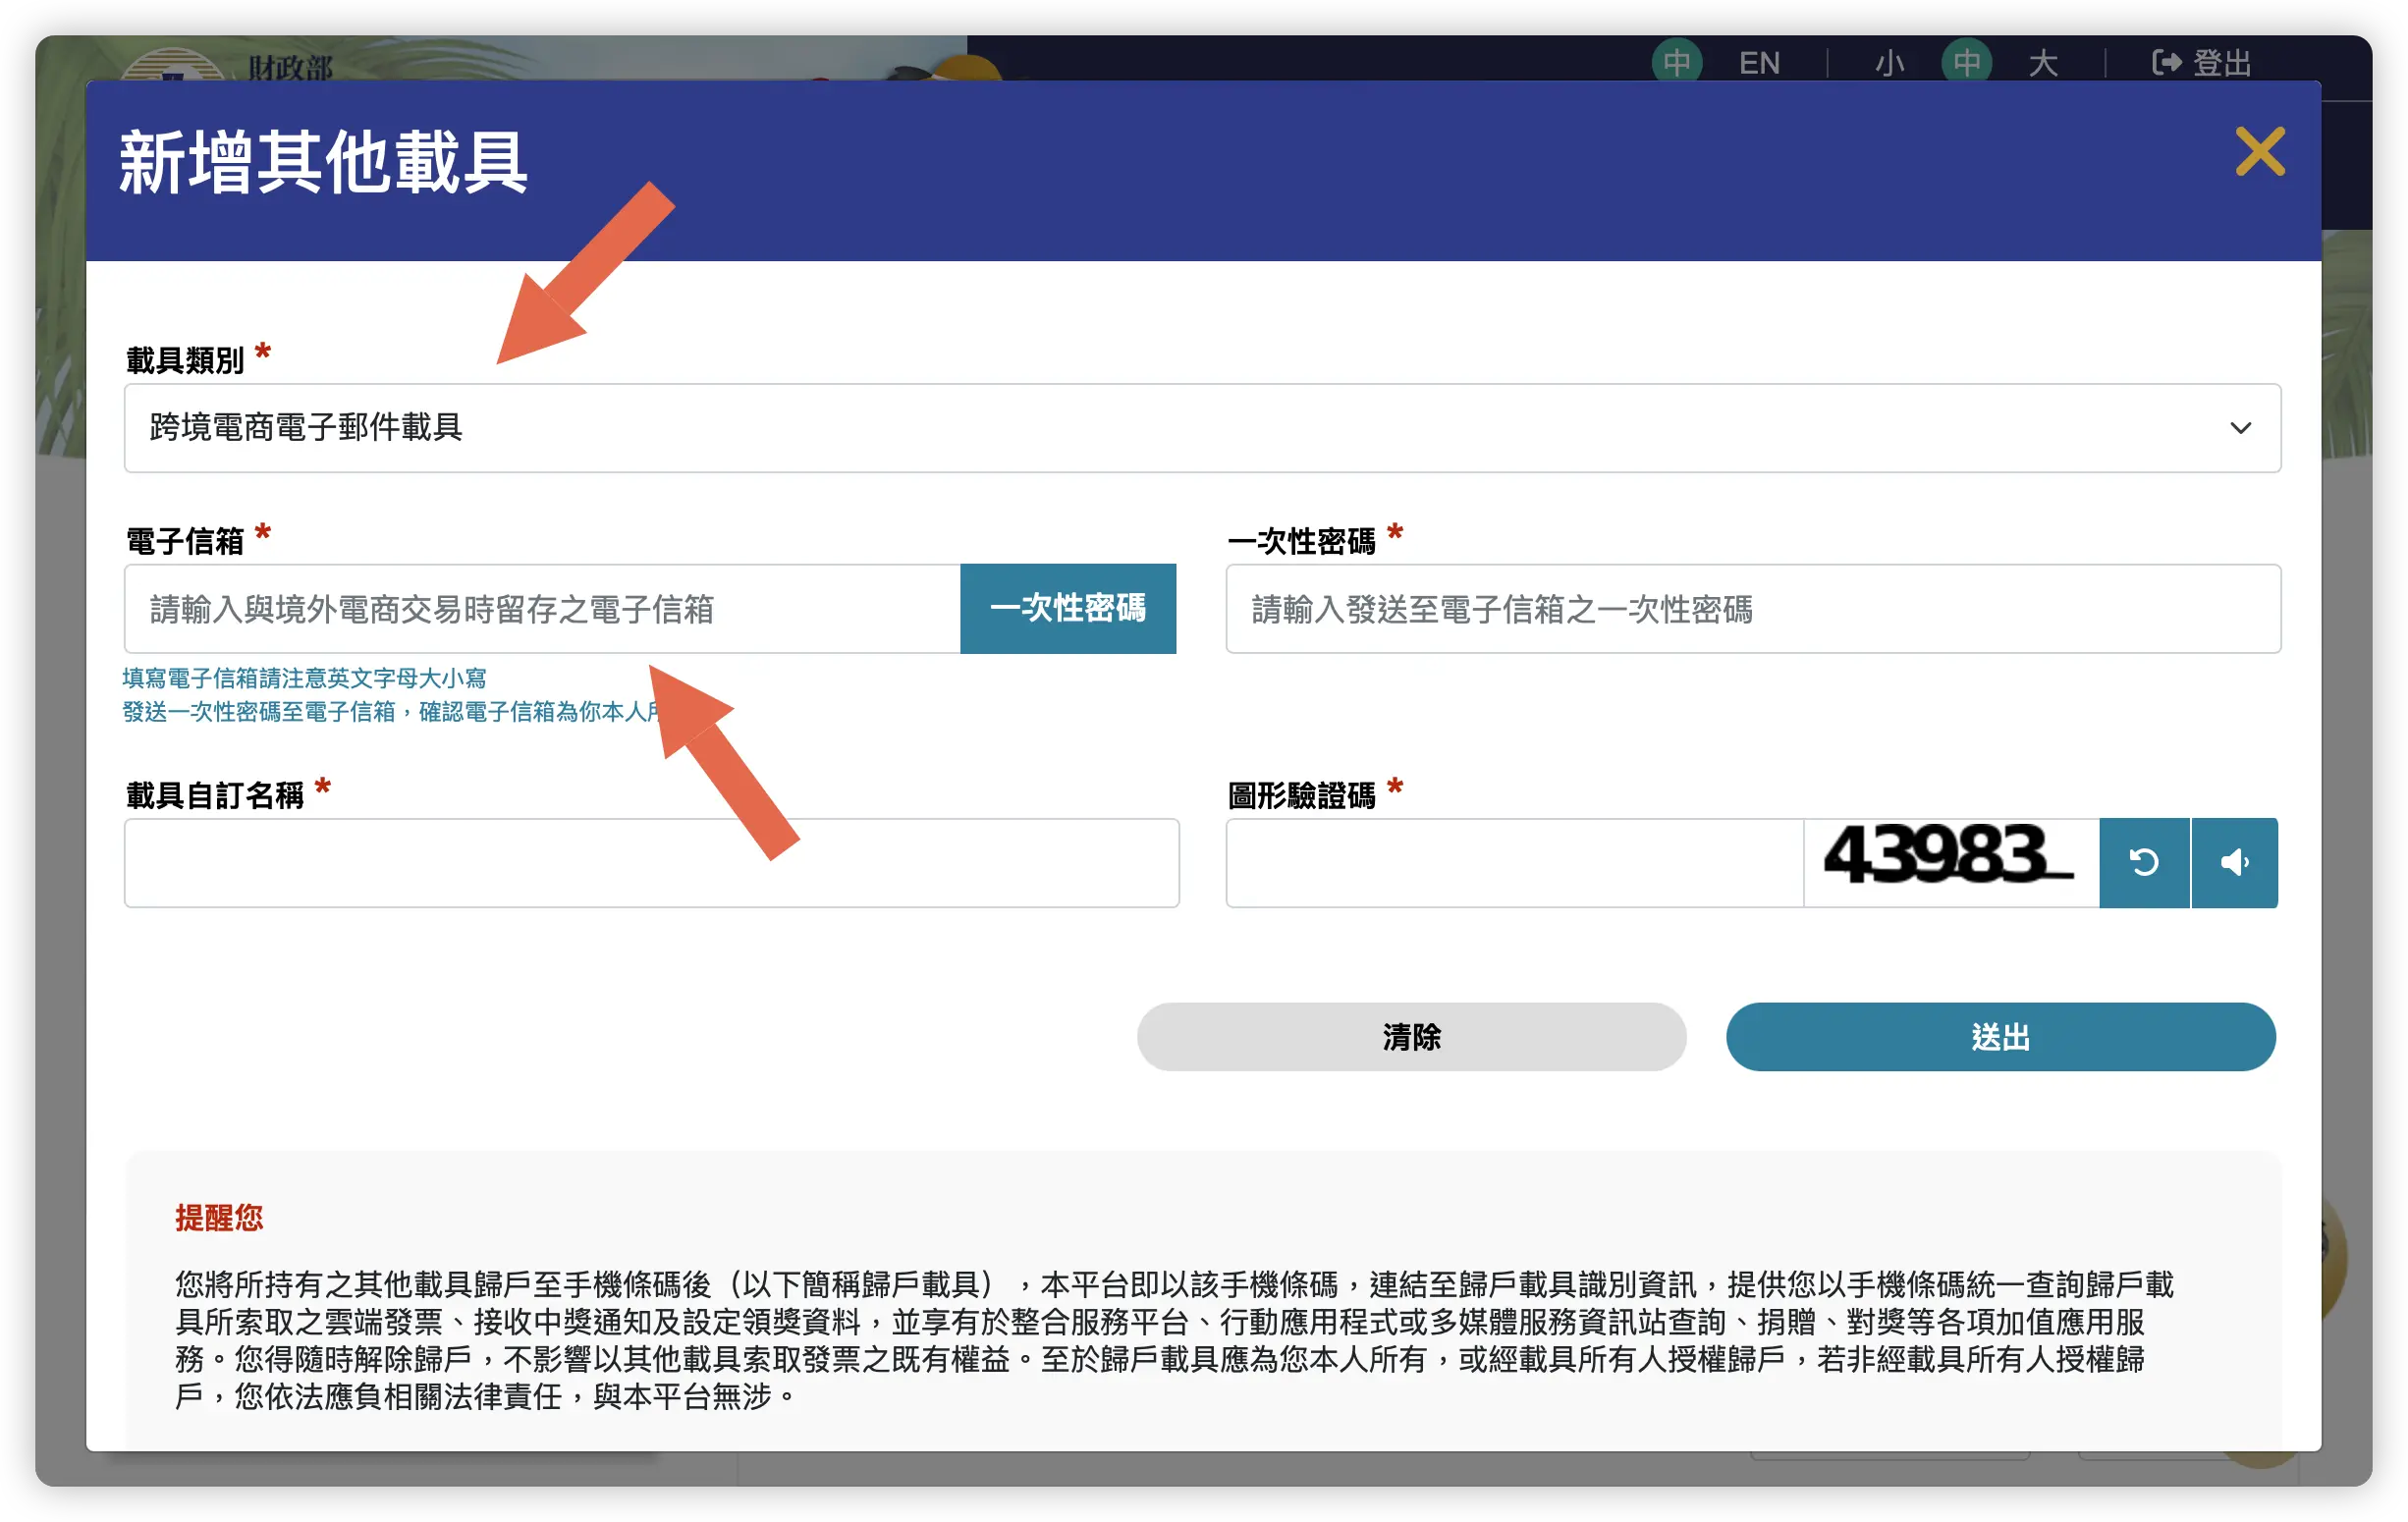Set font size to 中

tap(1966, 62)
